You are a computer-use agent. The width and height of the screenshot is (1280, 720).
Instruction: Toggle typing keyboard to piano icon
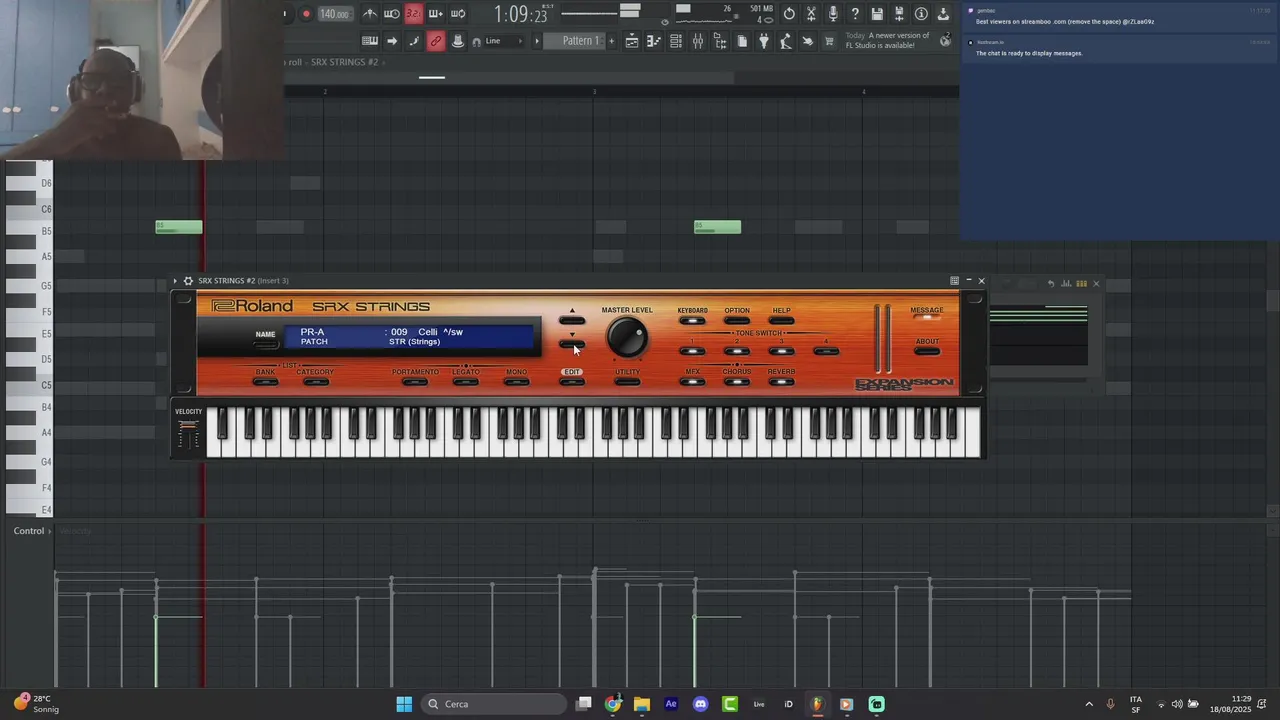[370, 41]
